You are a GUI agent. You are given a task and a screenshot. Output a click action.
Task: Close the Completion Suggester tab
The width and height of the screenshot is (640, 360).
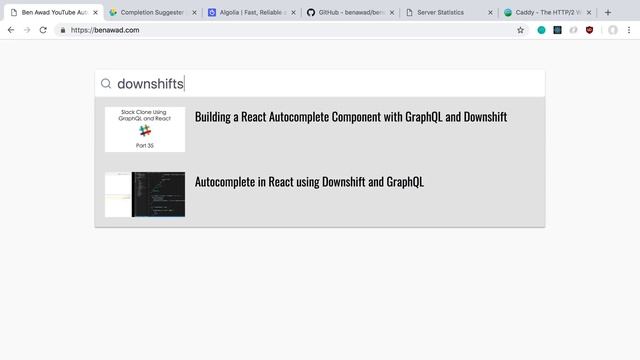[x=194, y=13]
